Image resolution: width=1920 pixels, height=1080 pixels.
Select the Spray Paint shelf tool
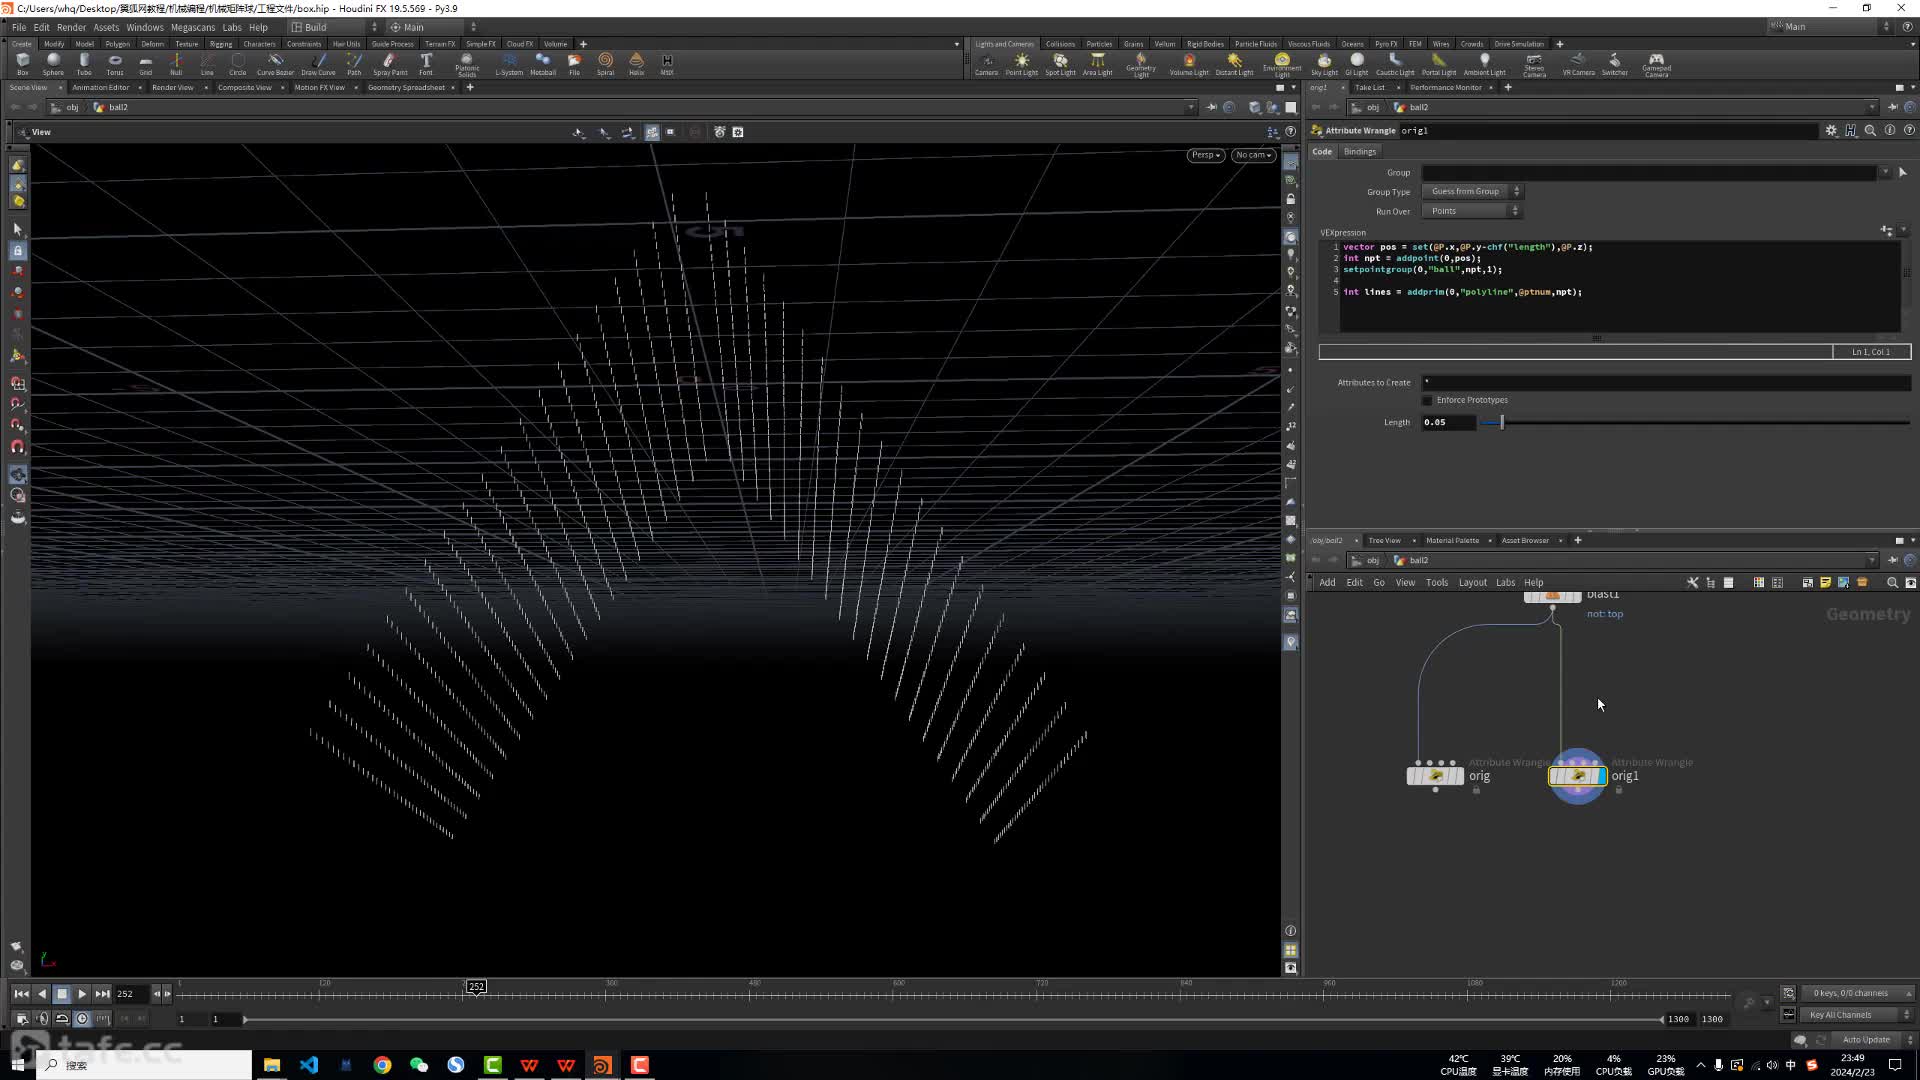pyautogui.click(x=390, y=64)
